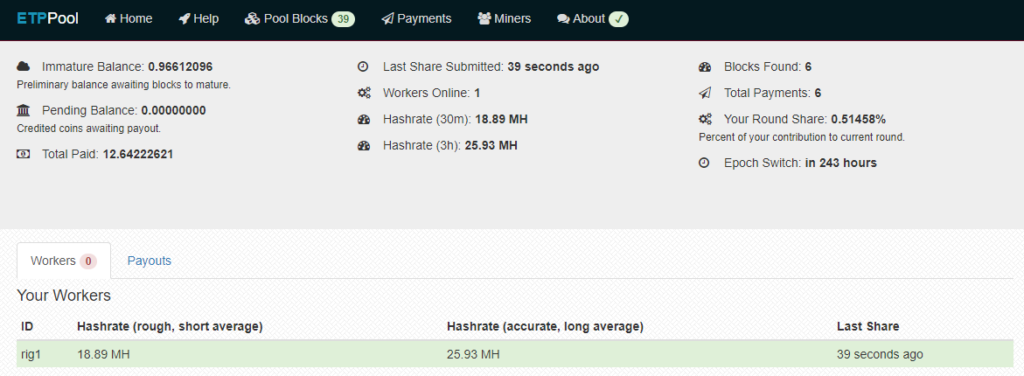
Task: Click the Total Paid value 12.64222621
Action: pyautogui.click(x=138, y=154)
